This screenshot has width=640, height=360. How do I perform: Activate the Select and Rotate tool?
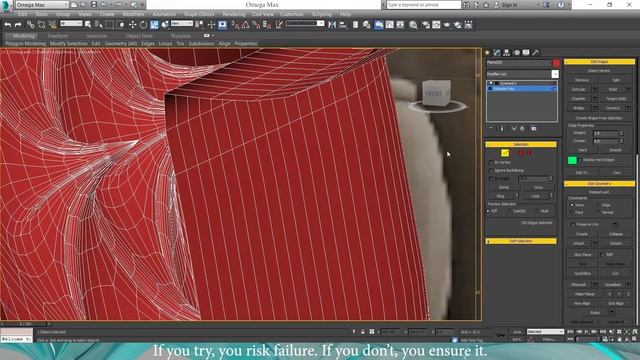[x=143, y=25]
